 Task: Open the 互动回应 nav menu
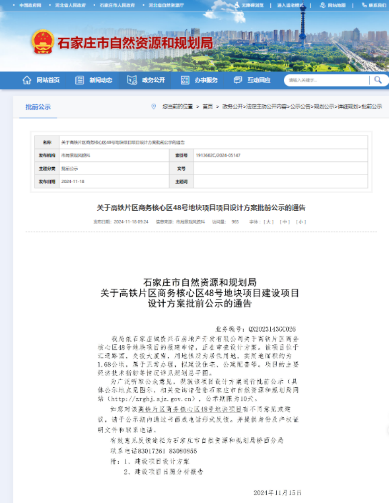[259, 80]
